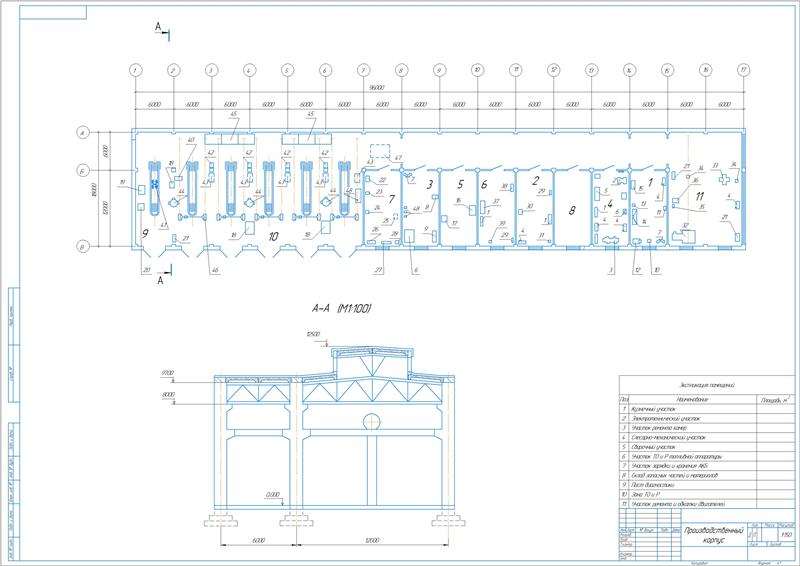800x566 pixels.
Task: Select grid axis circle 5 on top row
Action: click(287, 70)
